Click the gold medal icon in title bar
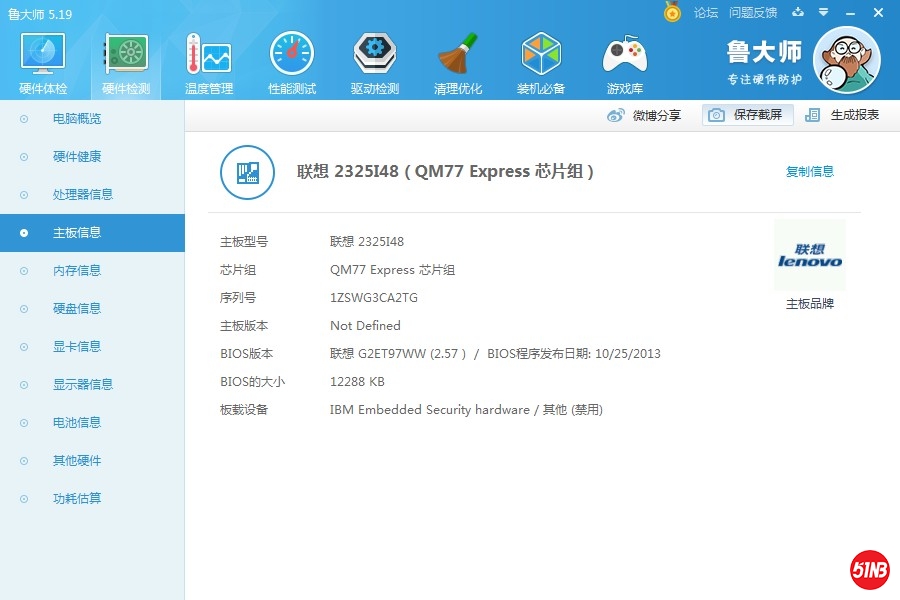The width and height of the screenshot is (900, 600). pyautogui.click(x=672, y=12)
